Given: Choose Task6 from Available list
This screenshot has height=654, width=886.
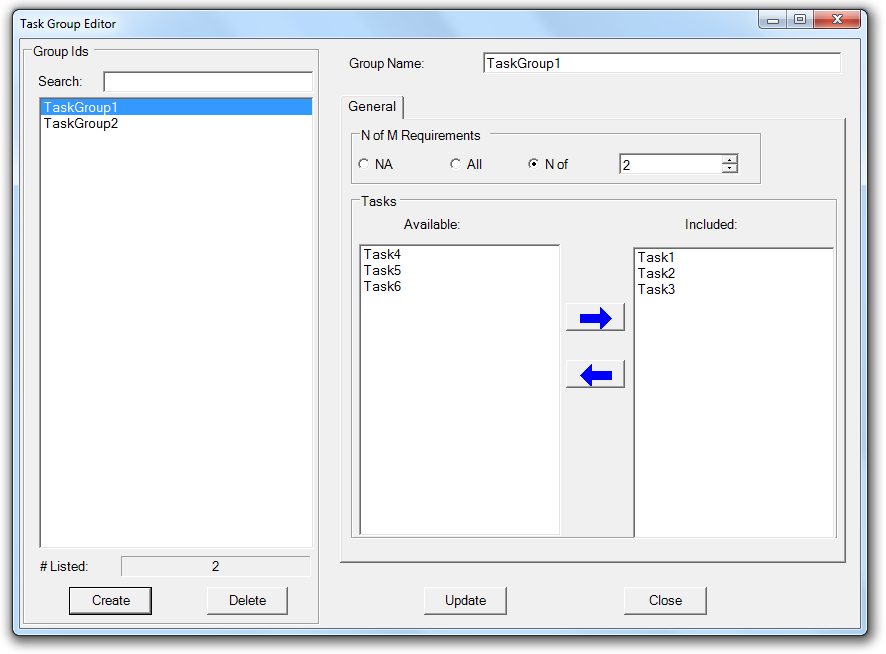Looking at the screenshot, I should [382, 287].
